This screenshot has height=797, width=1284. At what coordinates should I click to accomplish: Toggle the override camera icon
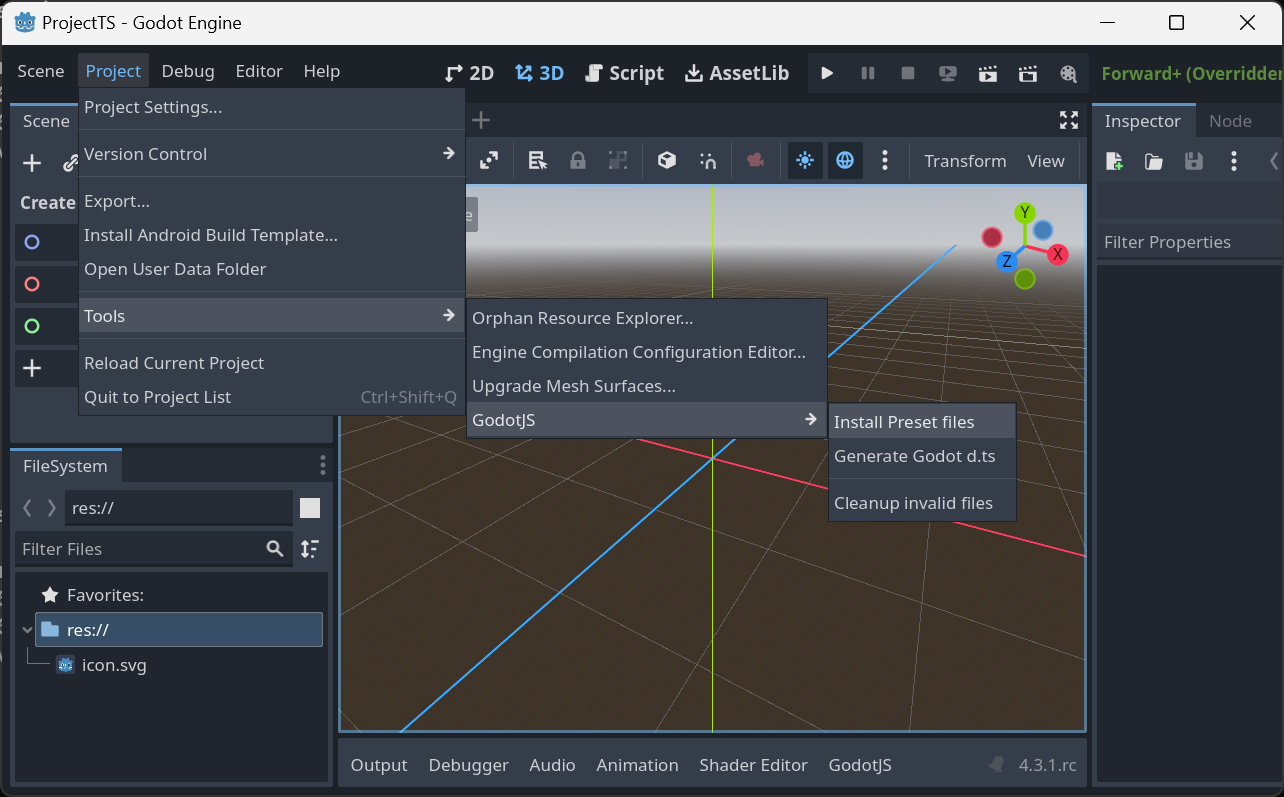tap(755, 160)
